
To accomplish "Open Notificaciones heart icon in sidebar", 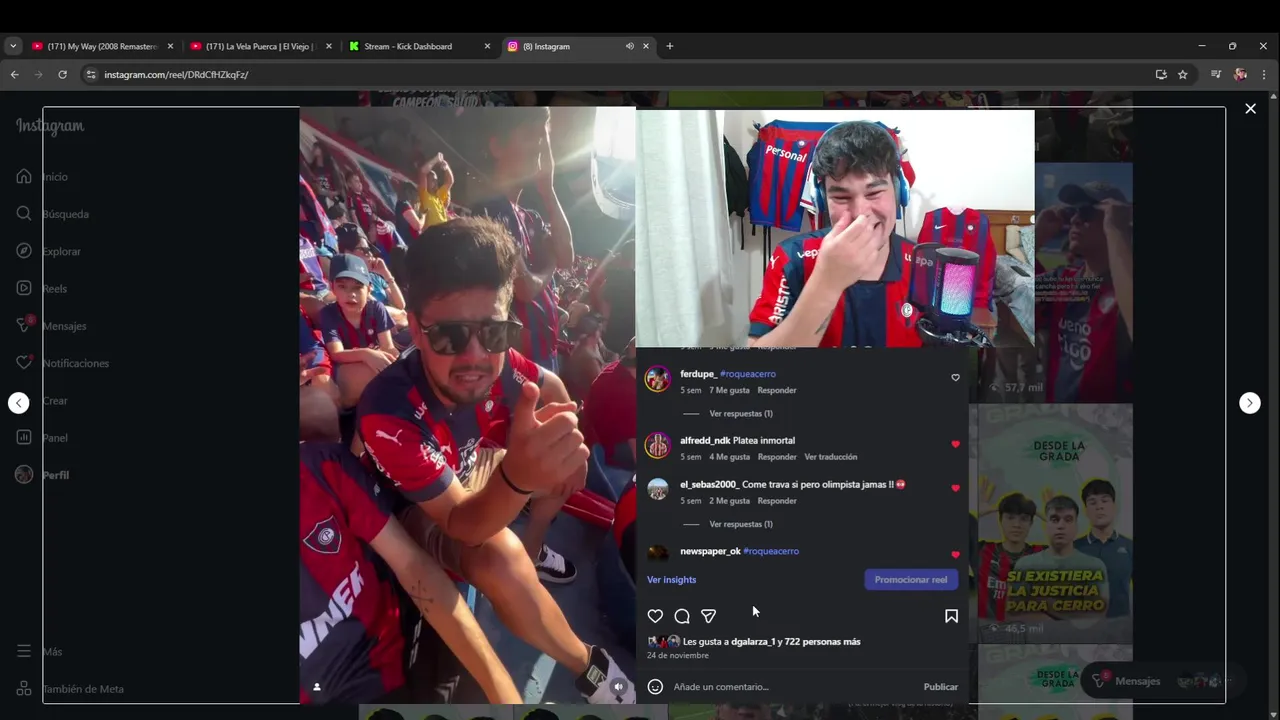I will pyautogui.click(x=24, y=362).
